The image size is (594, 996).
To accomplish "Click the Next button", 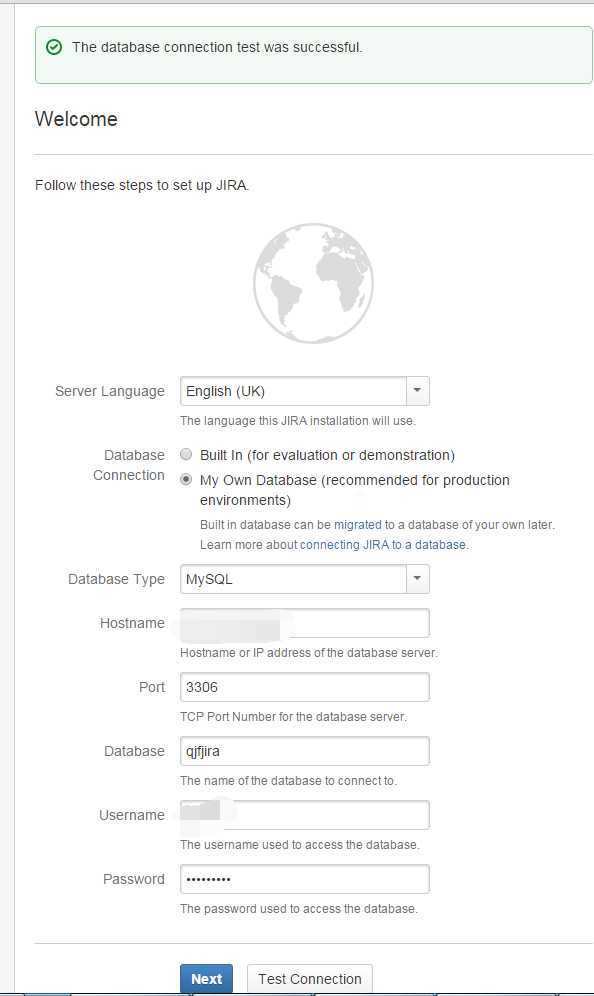I will tap(206, 979).
